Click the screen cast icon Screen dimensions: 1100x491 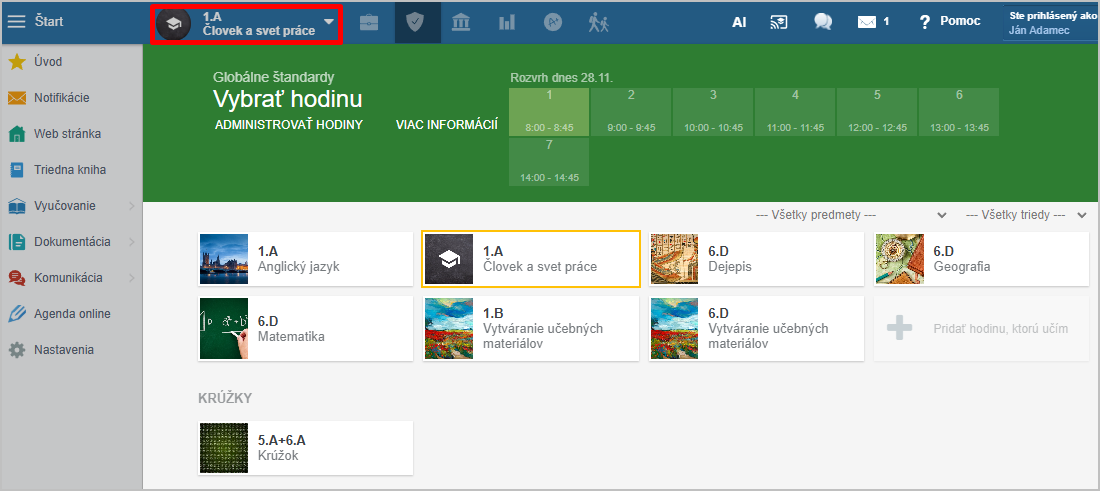pyautogui.click(x=779, y=22)
